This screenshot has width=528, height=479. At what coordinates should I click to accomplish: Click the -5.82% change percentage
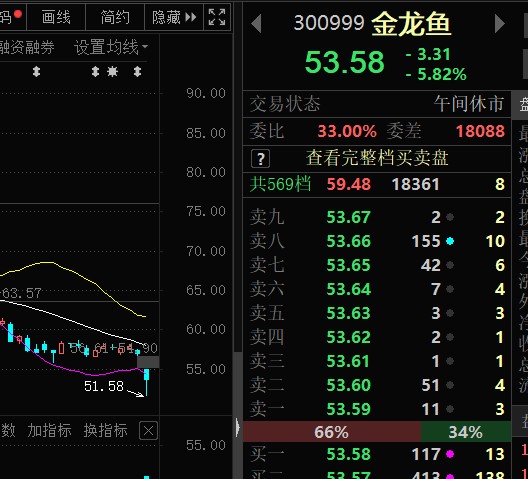tap(436, 74)
